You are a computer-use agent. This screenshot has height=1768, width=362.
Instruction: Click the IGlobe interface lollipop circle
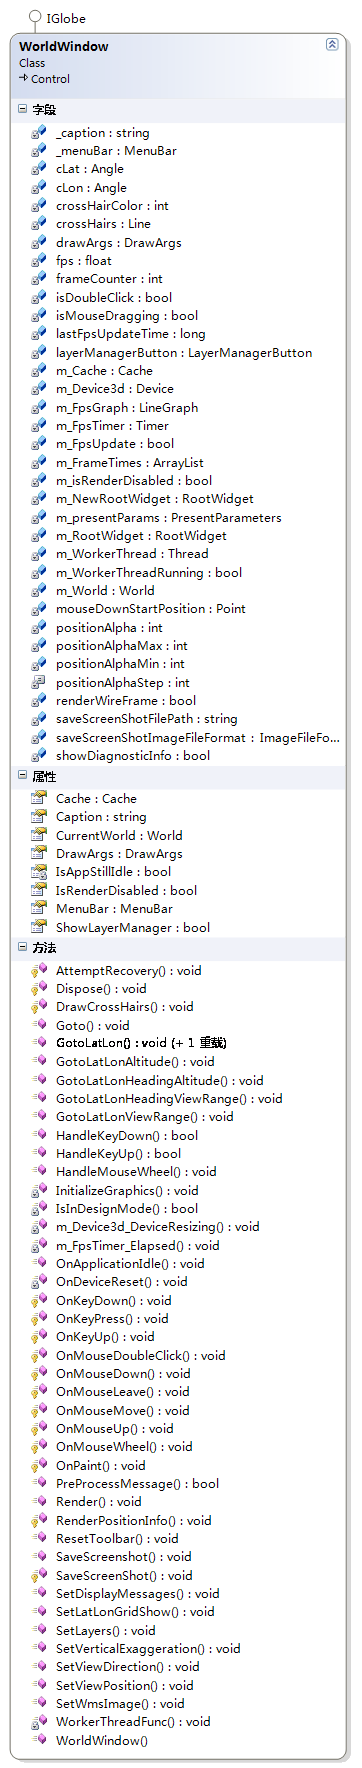coord(35,17)
